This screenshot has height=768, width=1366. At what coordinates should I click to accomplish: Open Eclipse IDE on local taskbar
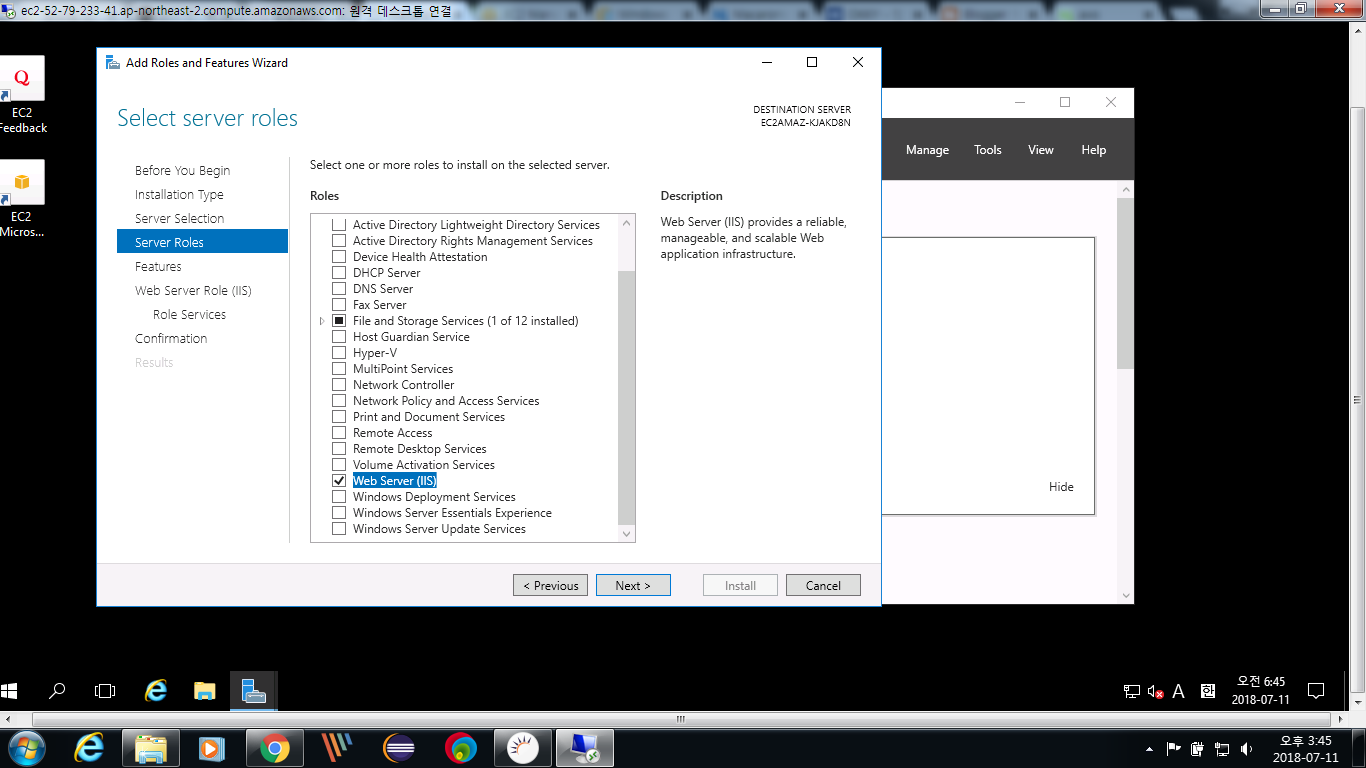[399, 748]
